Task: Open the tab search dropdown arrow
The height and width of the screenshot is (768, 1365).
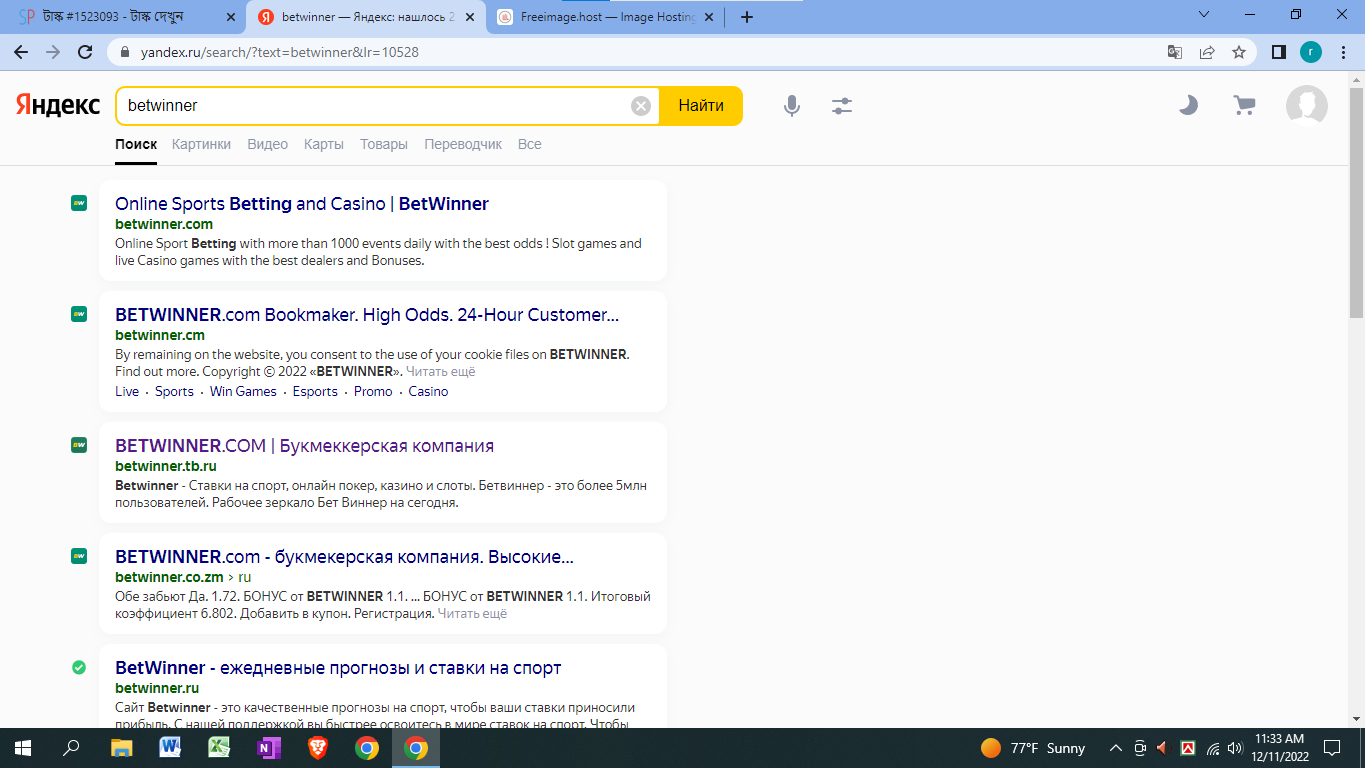Action: (x=1204, y=14)
